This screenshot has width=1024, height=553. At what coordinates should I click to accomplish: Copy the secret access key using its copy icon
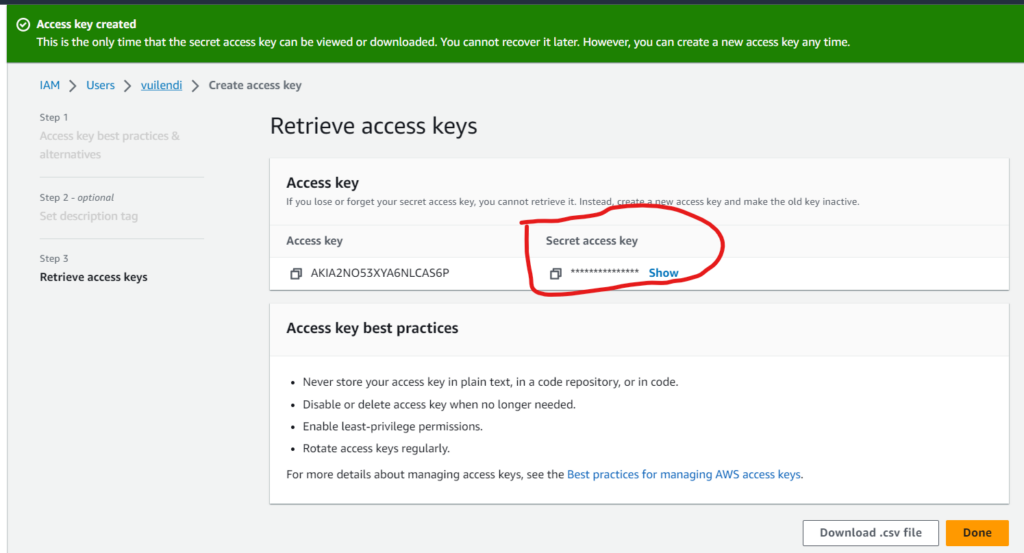pos(555,274)
